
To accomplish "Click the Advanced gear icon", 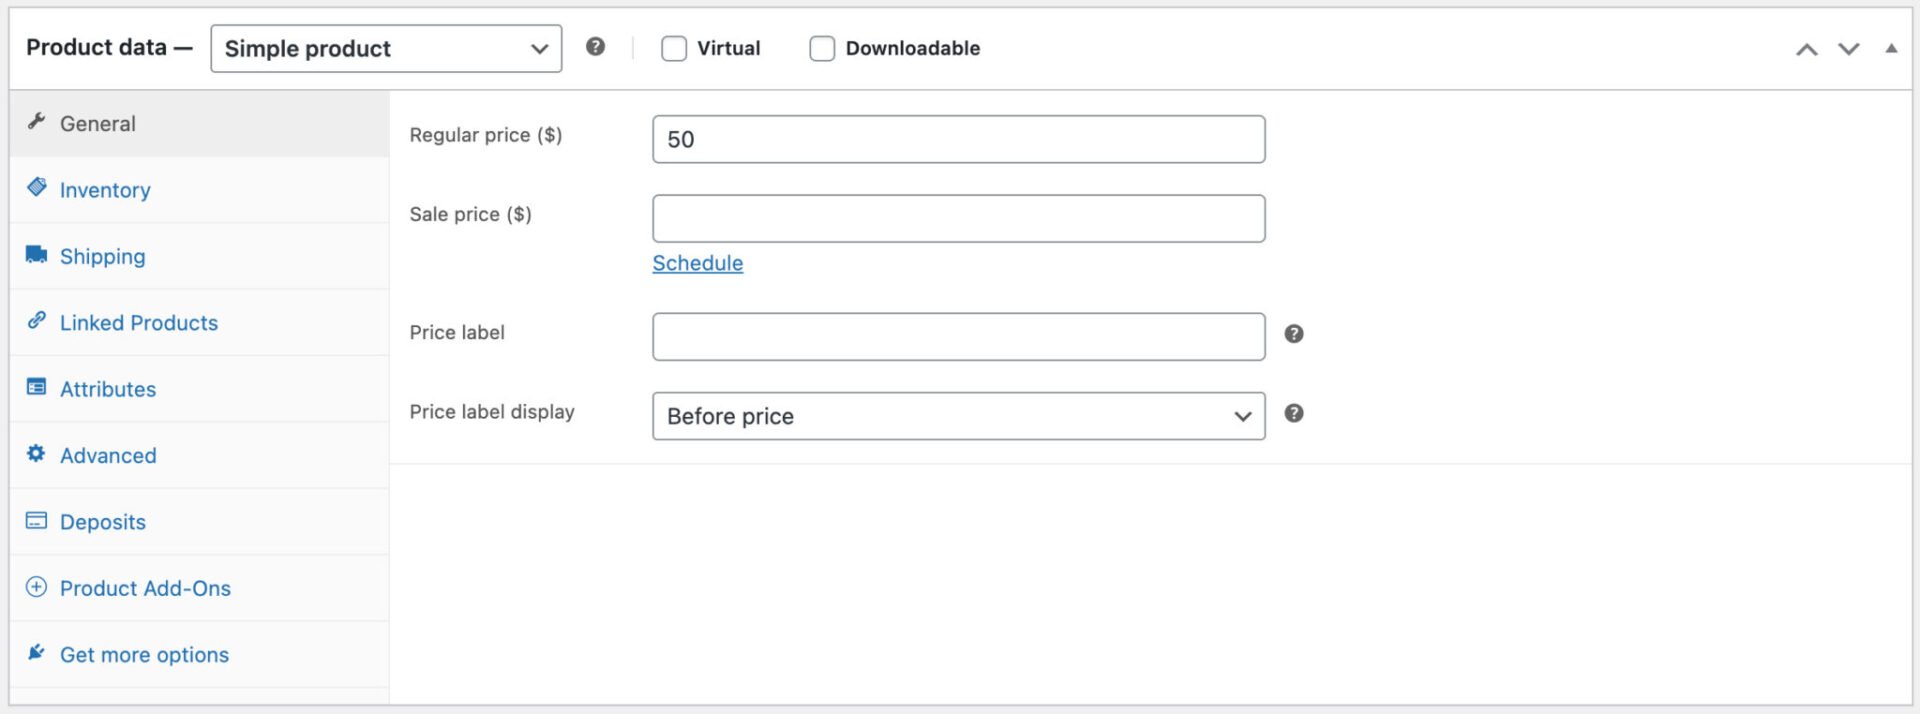I will point(37,454).
